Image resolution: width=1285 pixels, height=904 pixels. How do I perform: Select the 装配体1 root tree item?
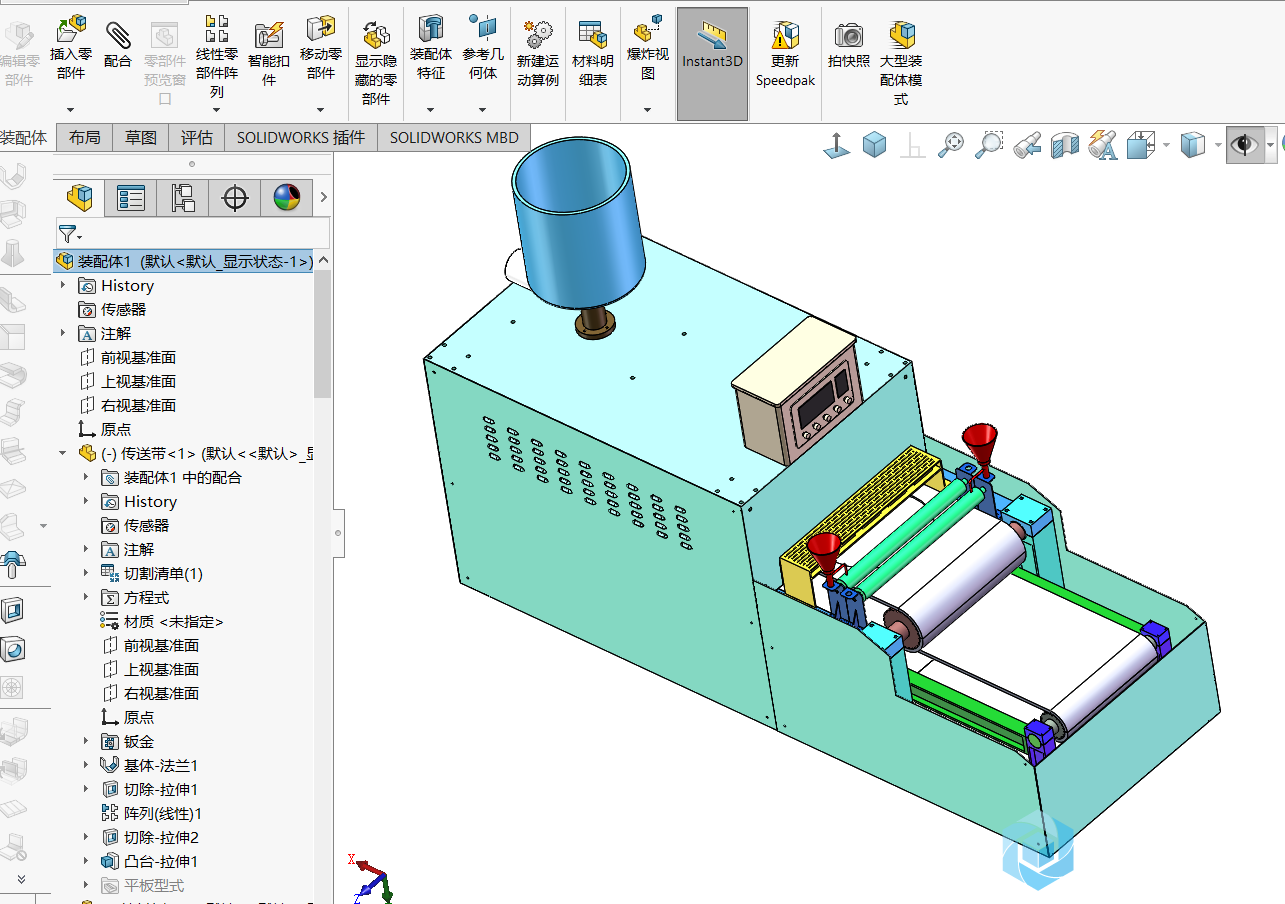185,262
